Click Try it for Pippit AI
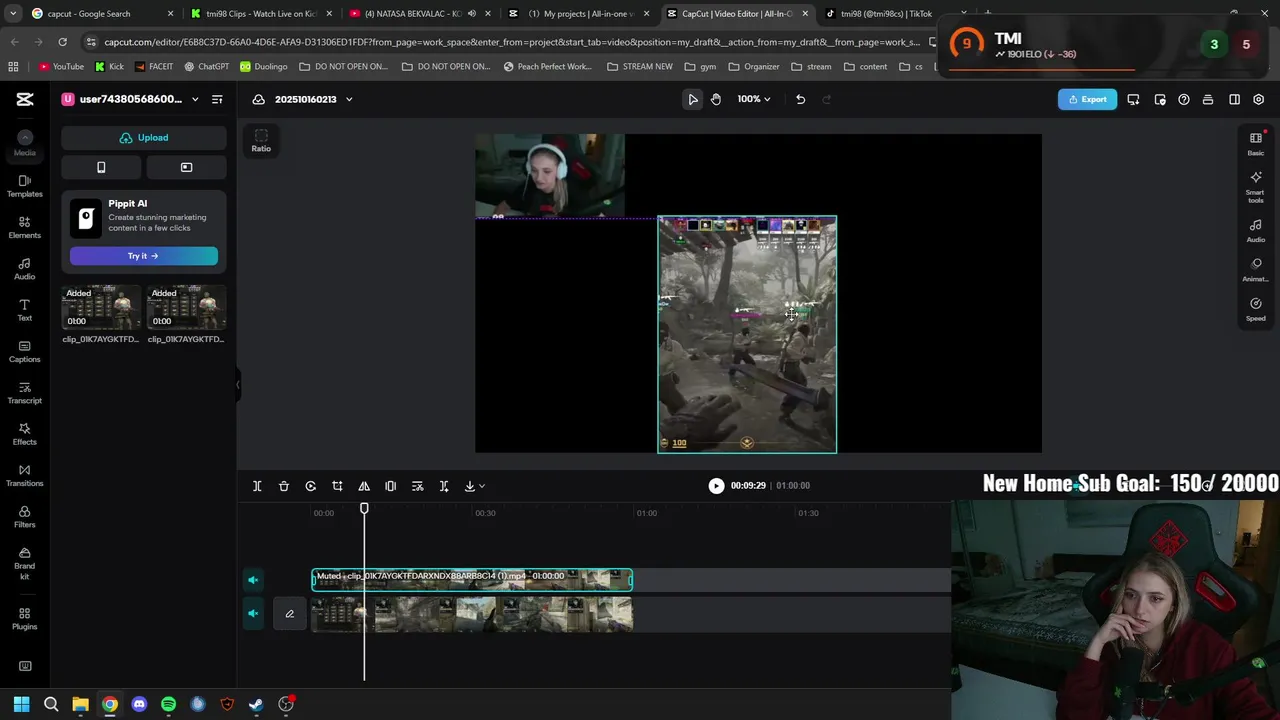The image size is (1280, 720). pos(144,256)
